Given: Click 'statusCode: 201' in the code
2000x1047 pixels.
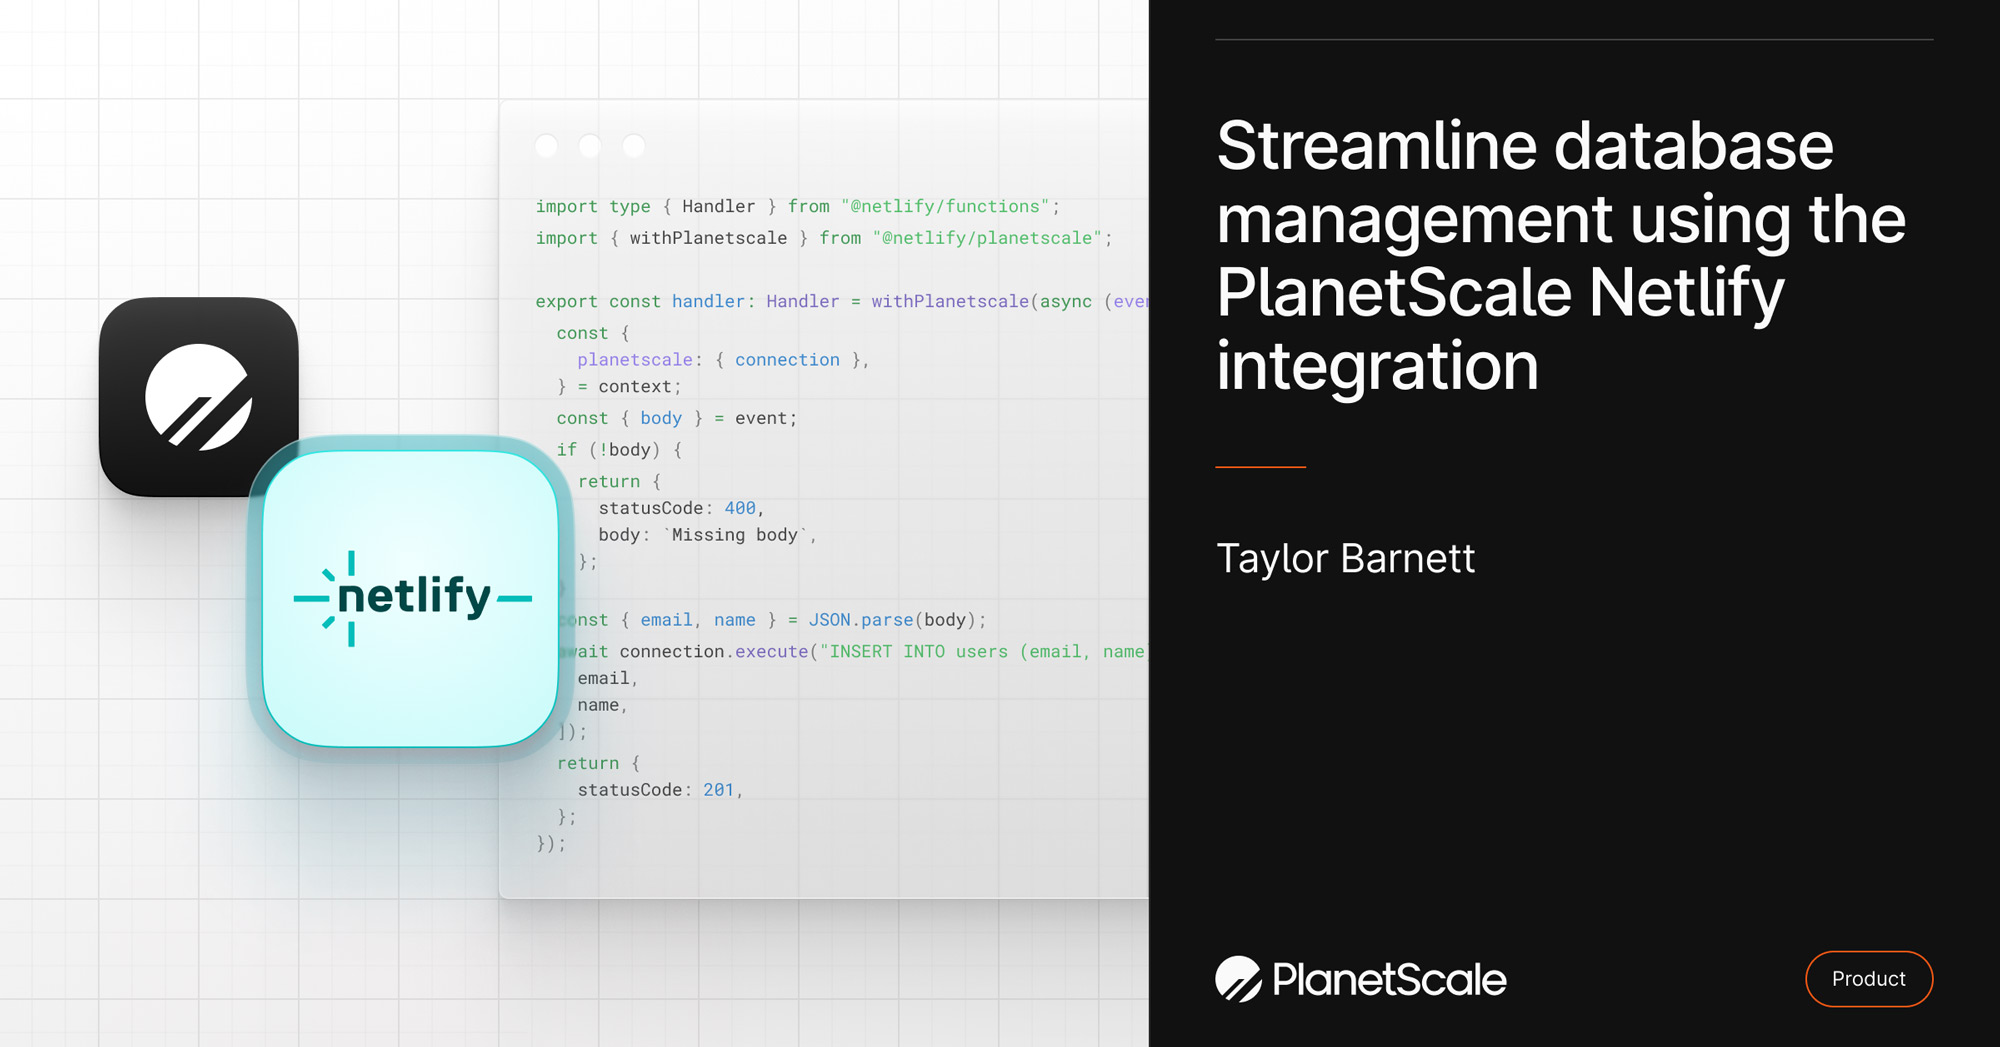Looking at the screenshot, I should pyautogui.click(x=660, y=790).
